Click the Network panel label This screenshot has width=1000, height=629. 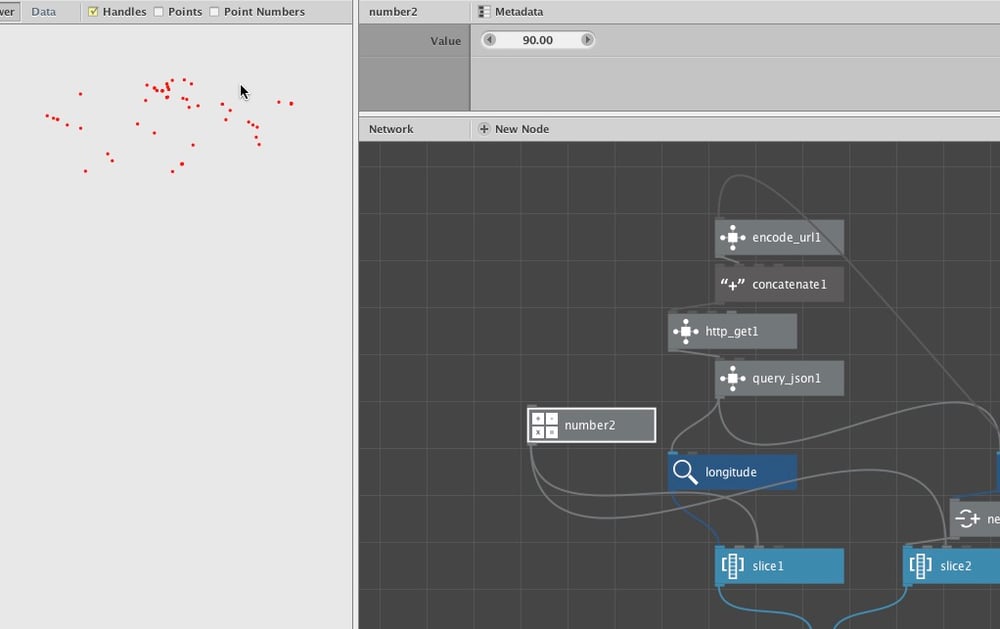coord(391,129)
